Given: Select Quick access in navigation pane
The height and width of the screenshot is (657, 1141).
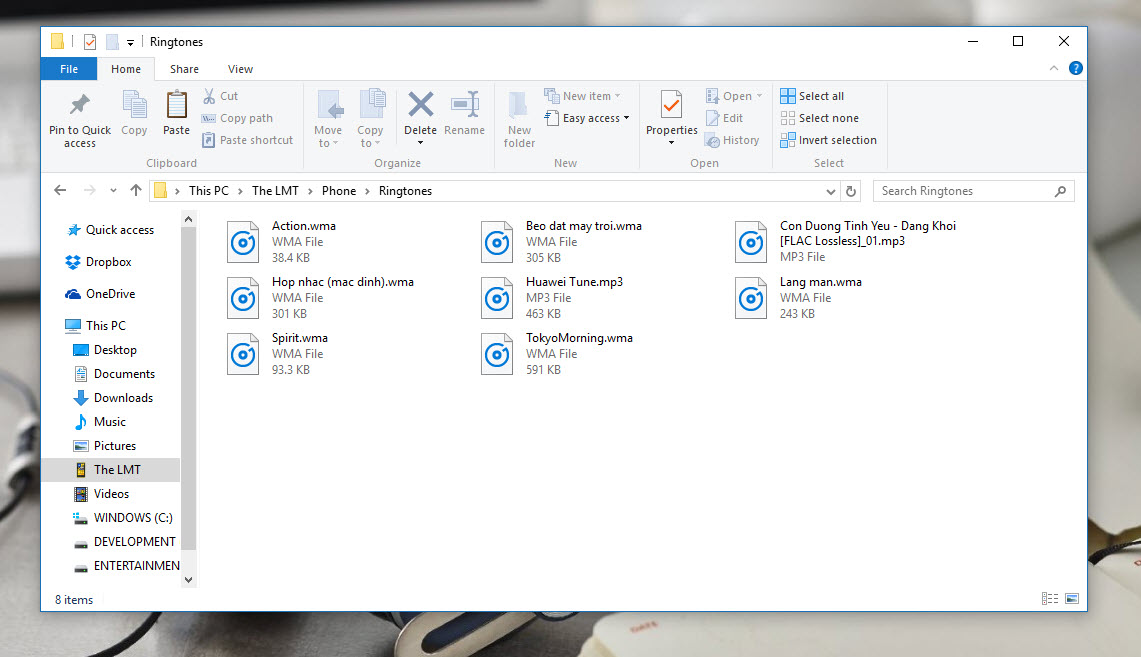Looking at the screenshot, I should point(110,230).
